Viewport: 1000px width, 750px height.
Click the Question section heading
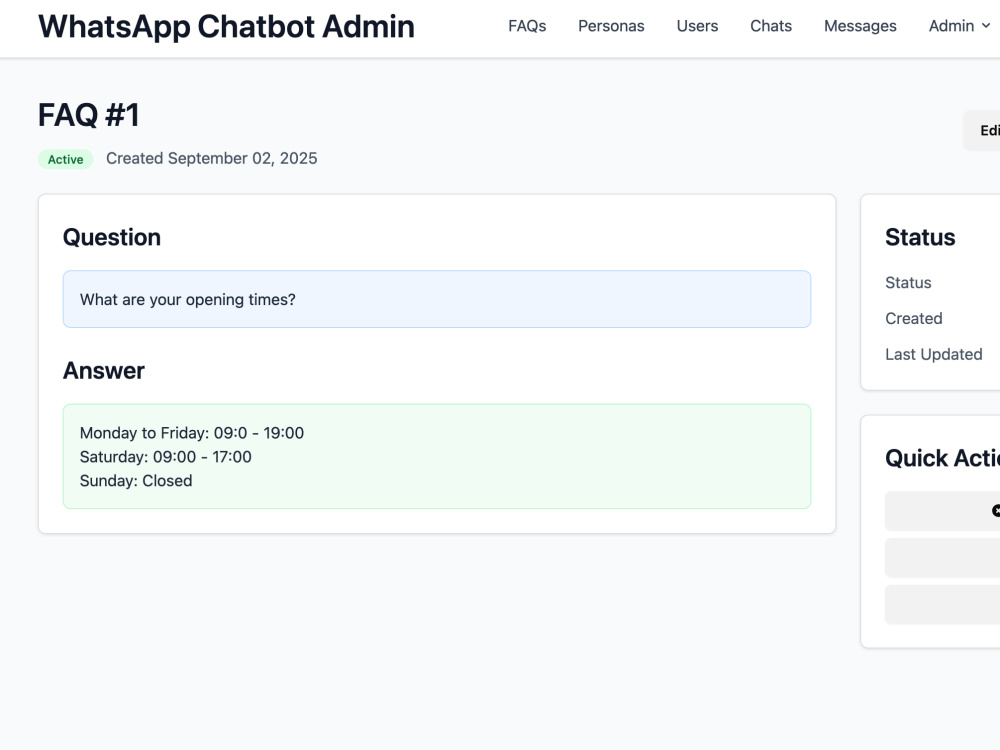(x=112, y=237)
